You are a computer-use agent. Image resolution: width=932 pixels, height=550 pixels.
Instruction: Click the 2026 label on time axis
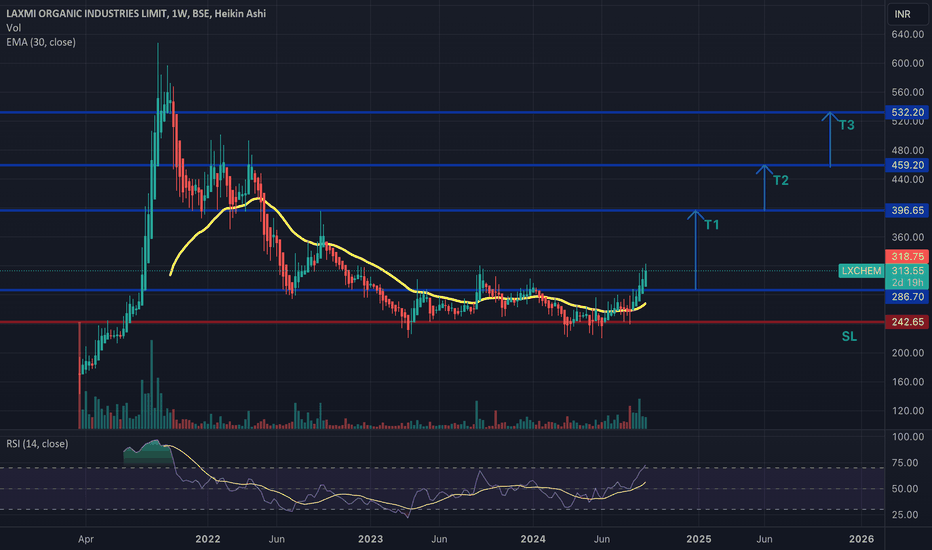coord(861,539)
